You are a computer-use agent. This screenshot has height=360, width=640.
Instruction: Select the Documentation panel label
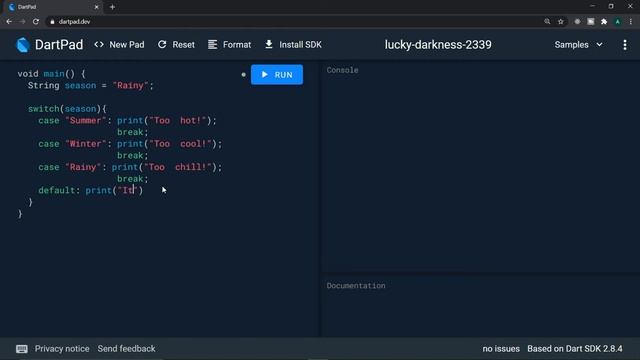pyautogui.click(x=356, y=286)
